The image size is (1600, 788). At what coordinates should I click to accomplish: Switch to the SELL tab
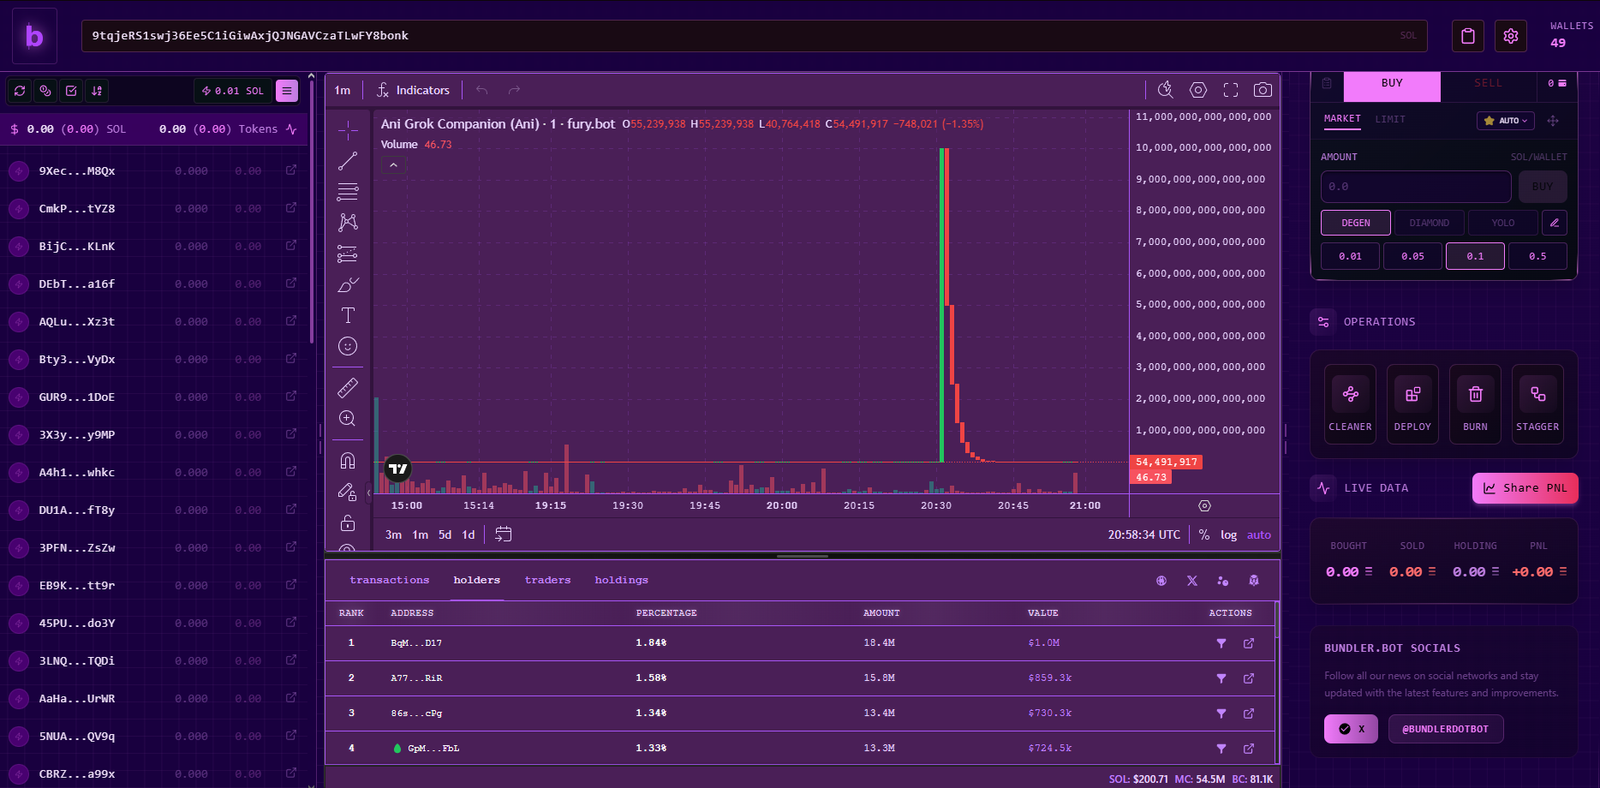(x=1488, y=84)
